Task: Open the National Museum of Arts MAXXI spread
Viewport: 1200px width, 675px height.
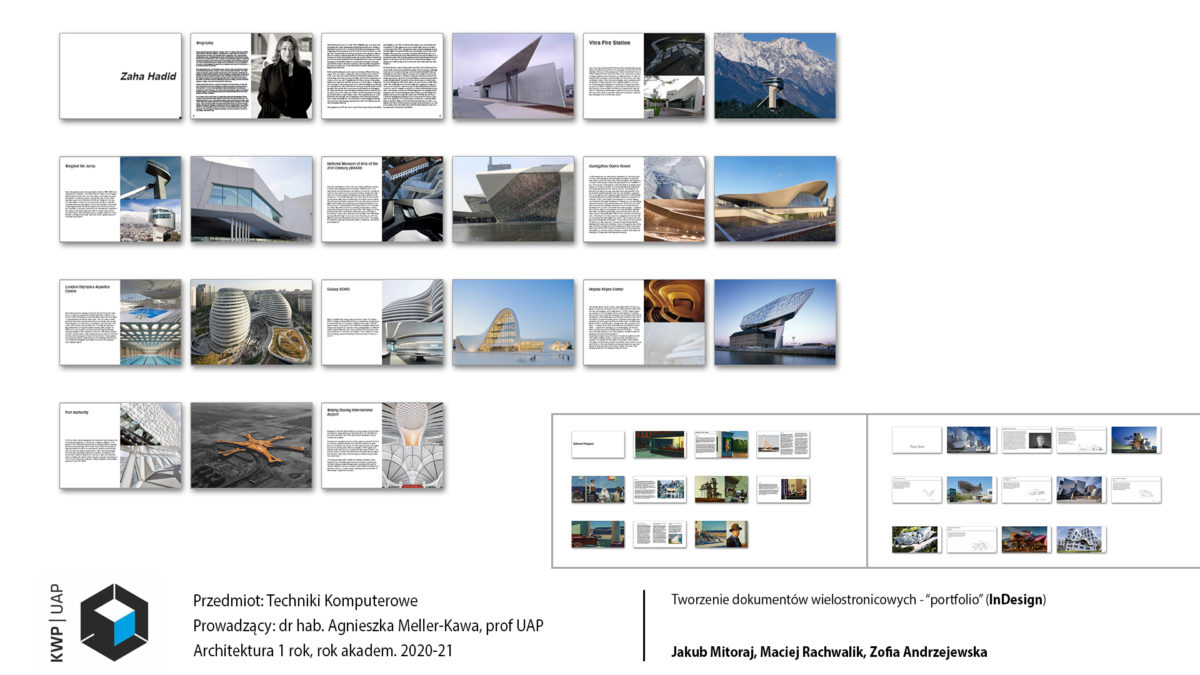Action: (382, 199)
